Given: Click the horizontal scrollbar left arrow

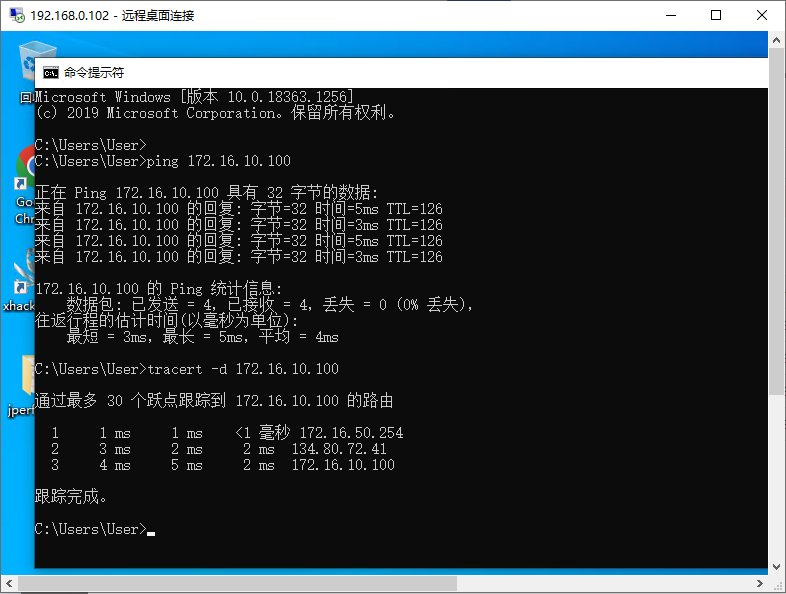Looking at the screenshot, I should coord(9,583).
